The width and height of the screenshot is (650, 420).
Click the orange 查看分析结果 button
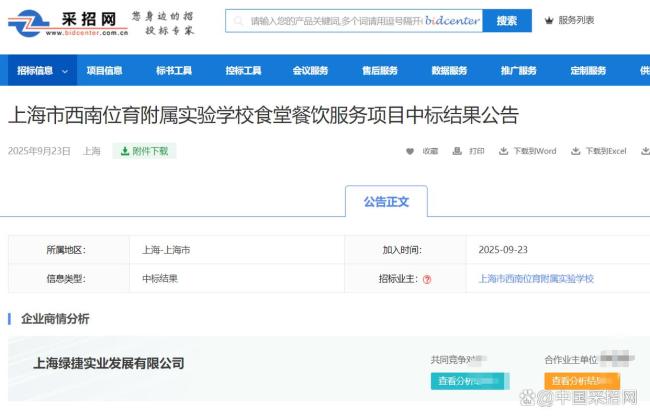[581, 381]
